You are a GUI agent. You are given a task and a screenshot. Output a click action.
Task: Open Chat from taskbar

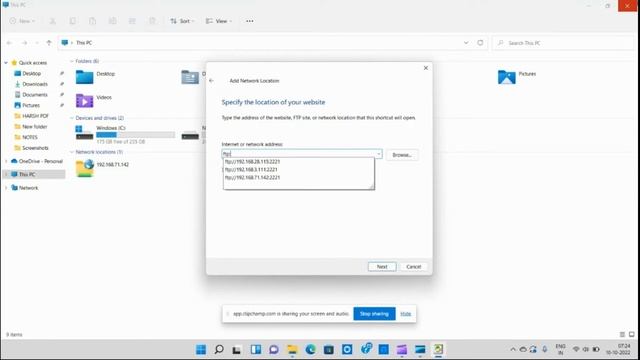coord(273,349)
